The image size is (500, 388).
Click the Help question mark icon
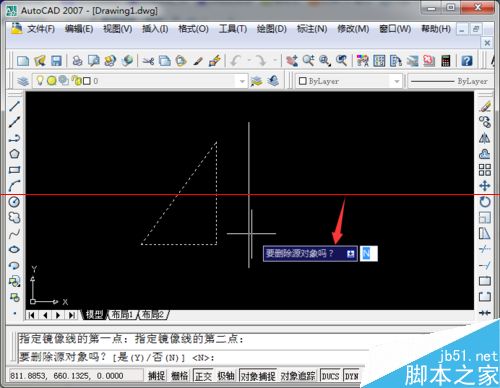click(467, 61)
